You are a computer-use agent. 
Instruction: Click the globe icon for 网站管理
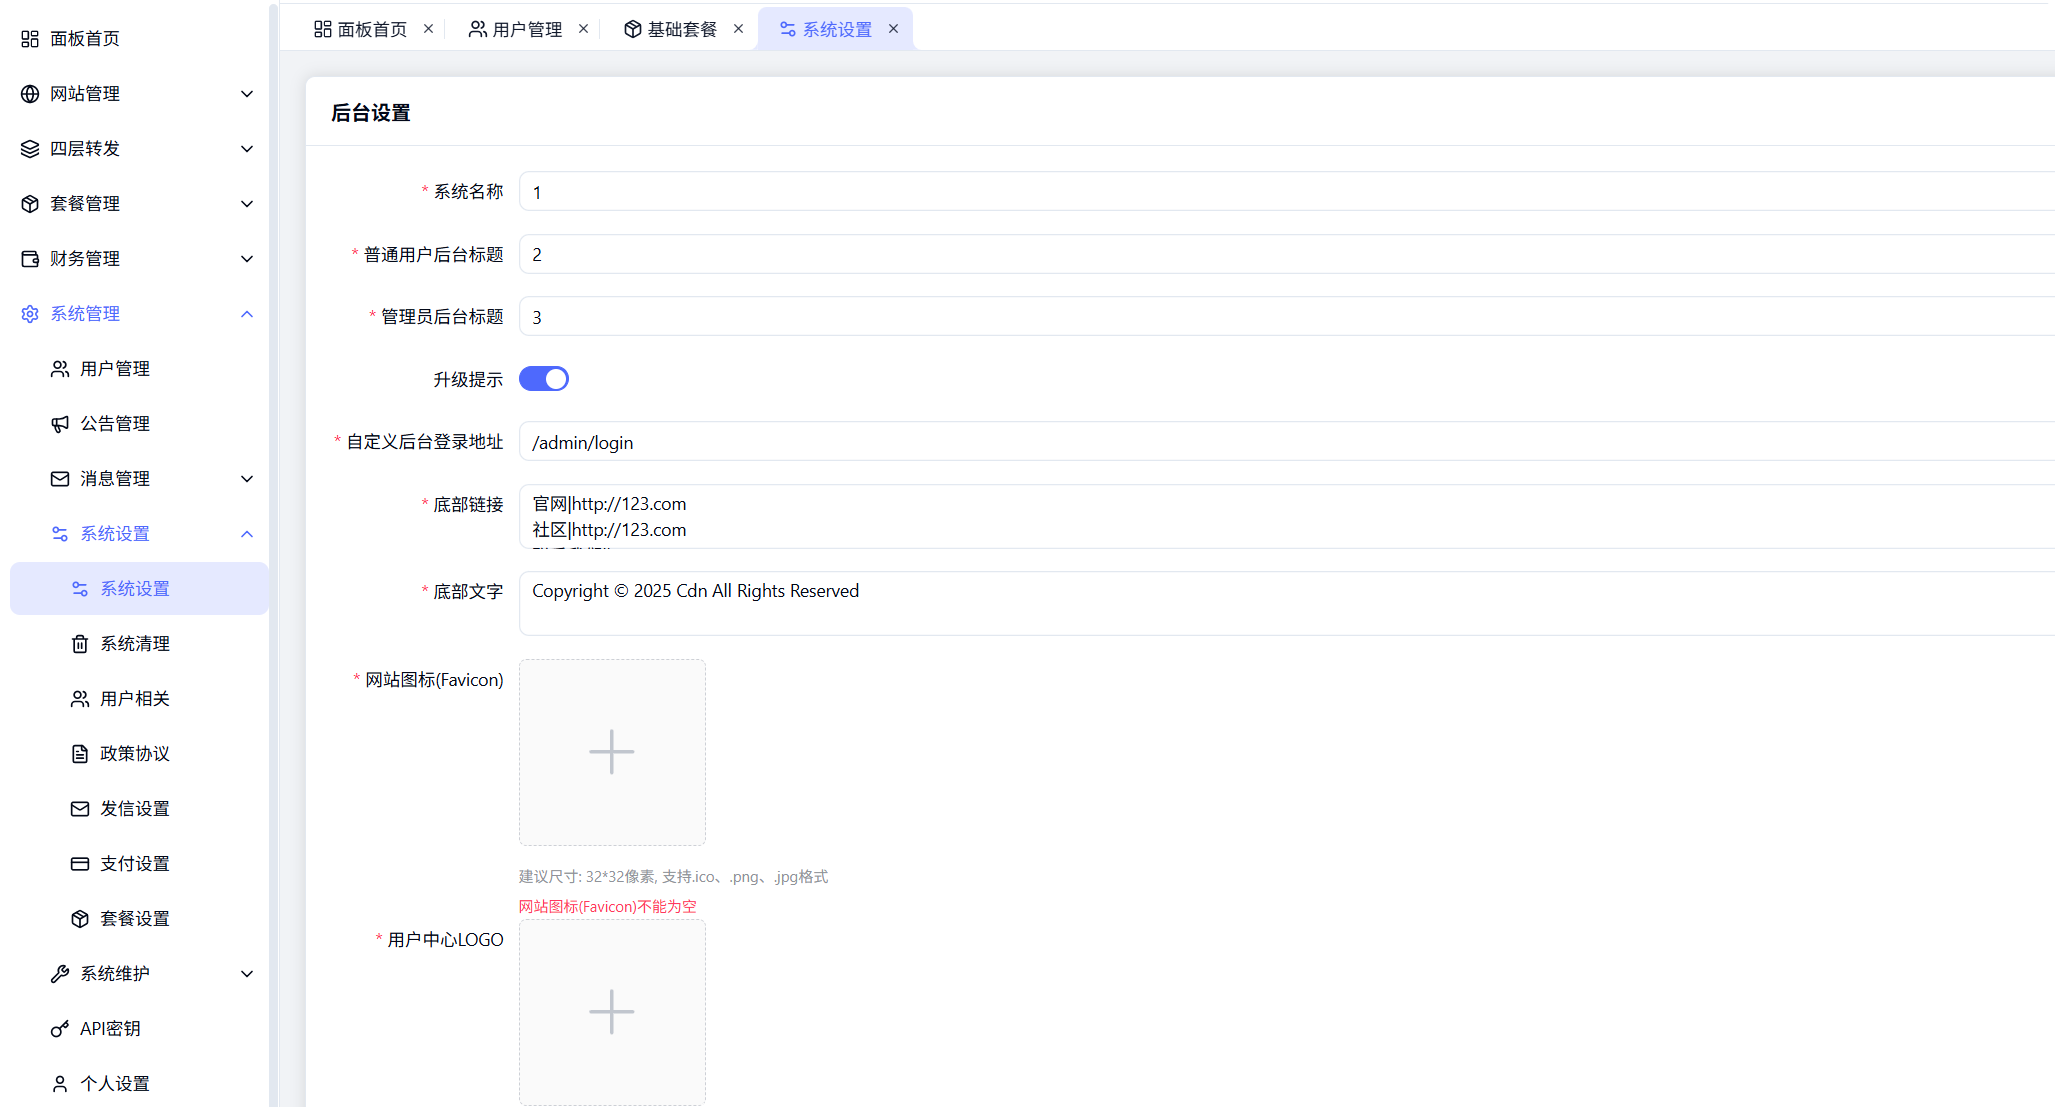coord(30,94)
